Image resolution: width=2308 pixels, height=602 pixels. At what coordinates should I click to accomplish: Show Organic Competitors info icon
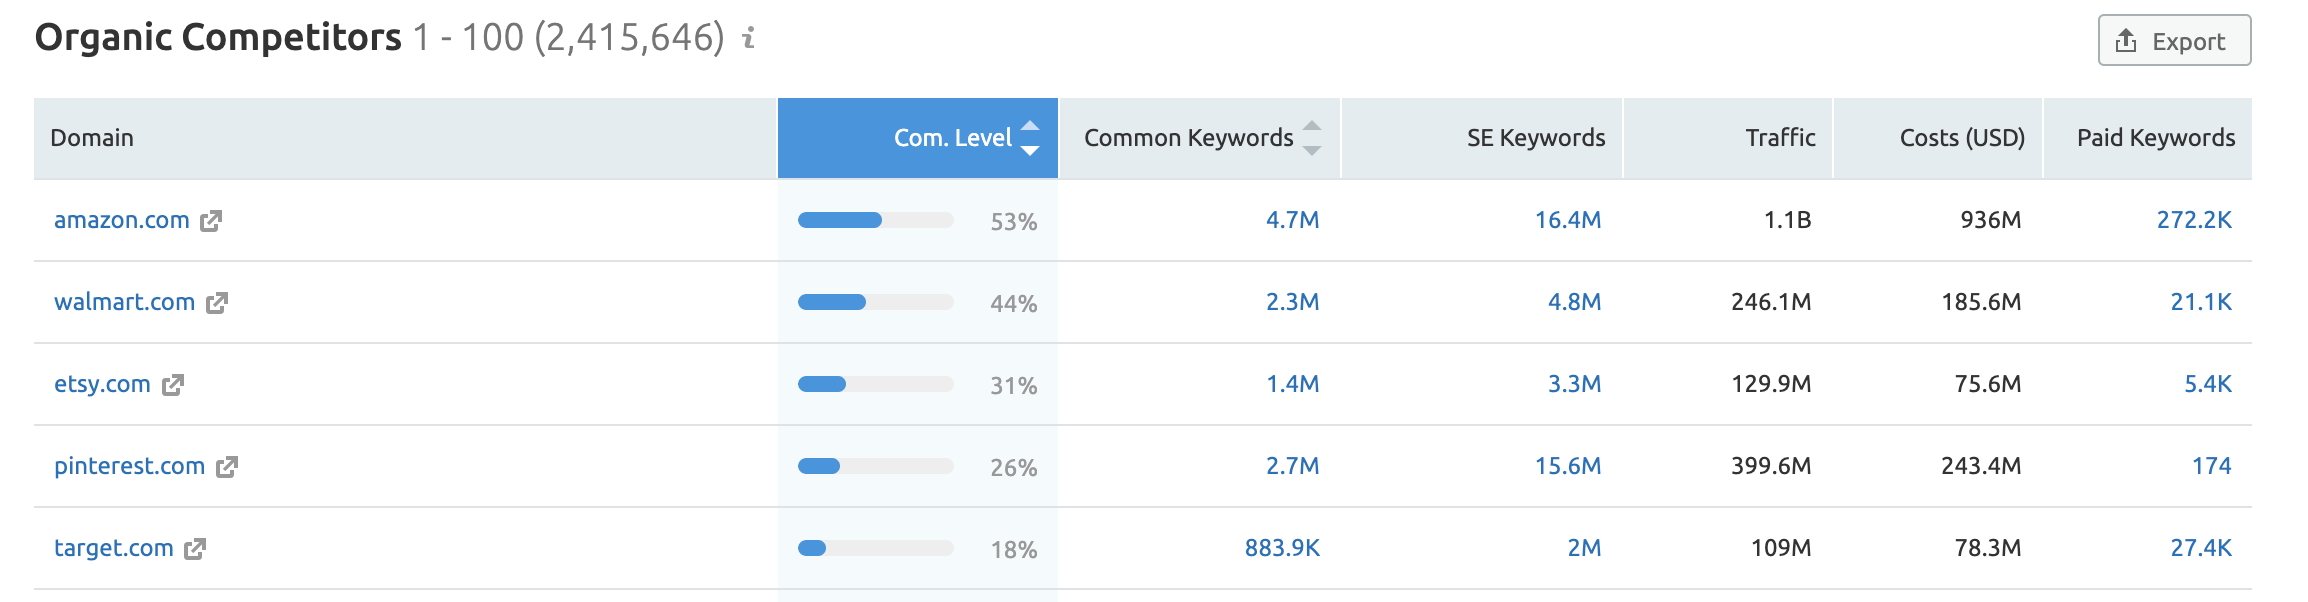pos(748,38)
